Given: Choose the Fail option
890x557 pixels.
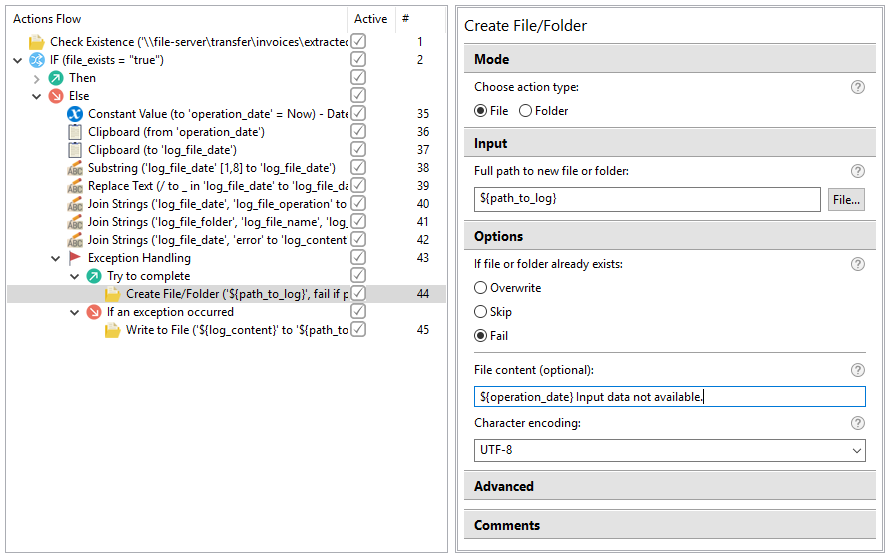Looking at the screenshot, I should tap(480, 336).
